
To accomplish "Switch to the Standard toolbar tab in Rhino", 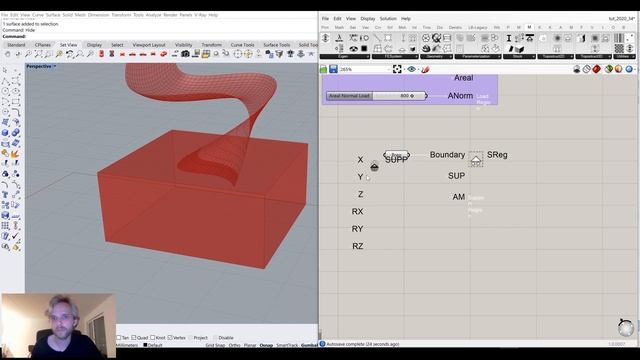I will pyautogui.click(x=16, y=45).
